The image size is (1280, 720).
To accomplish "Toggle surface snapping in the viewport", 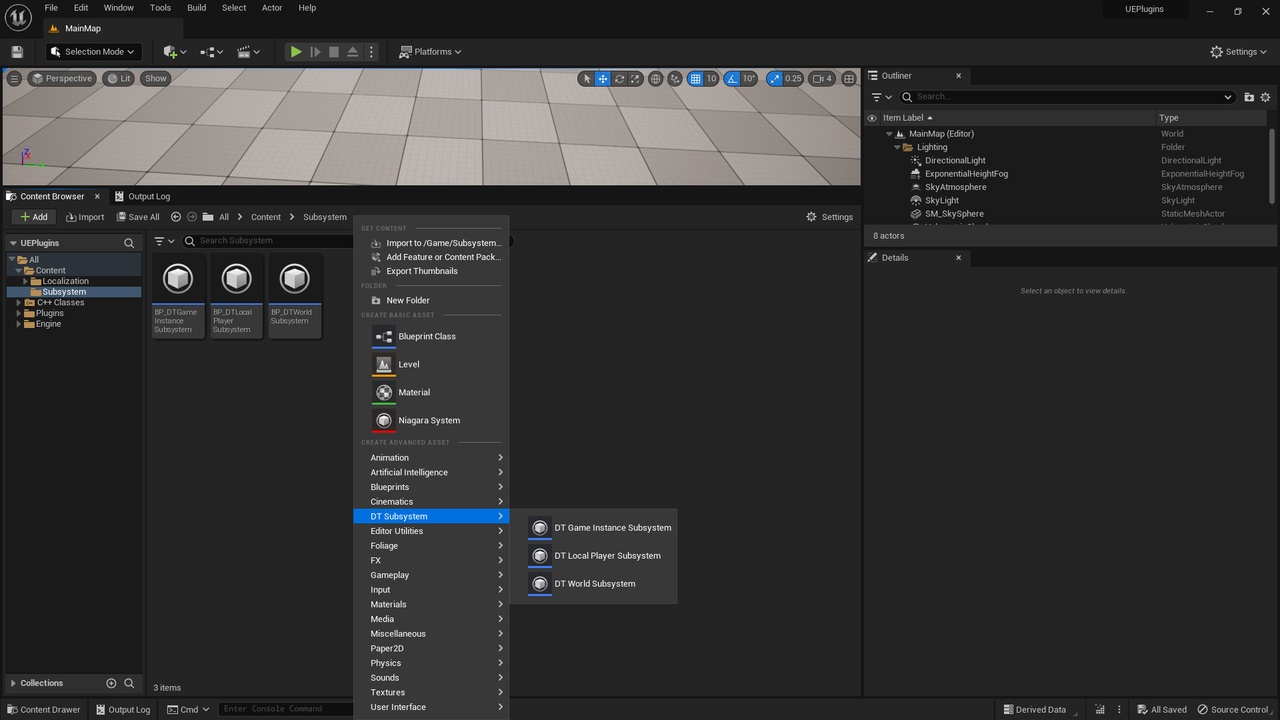I will (x=675, y=78).
